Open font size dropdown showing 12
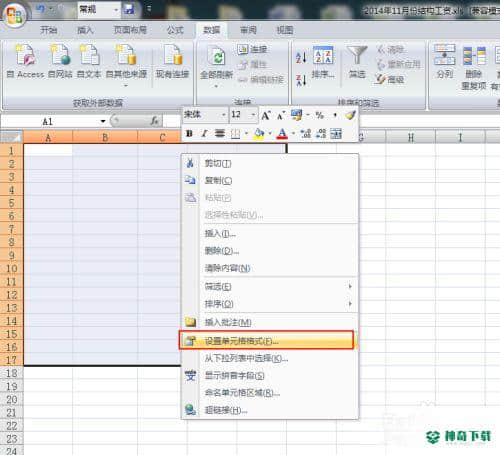 coord(253,115)
